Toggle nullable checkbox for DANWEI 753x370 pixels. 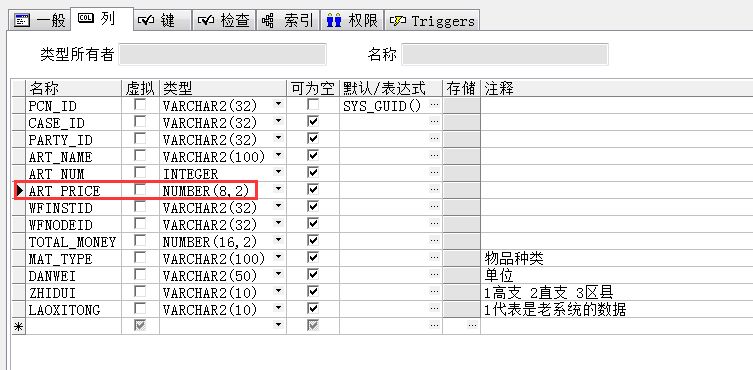coord(313,274)
